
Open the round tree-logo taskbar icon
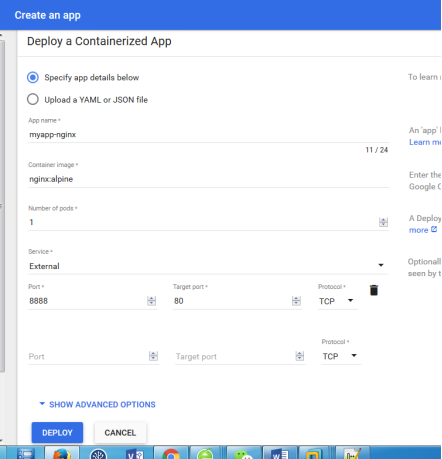pos(98,453)
